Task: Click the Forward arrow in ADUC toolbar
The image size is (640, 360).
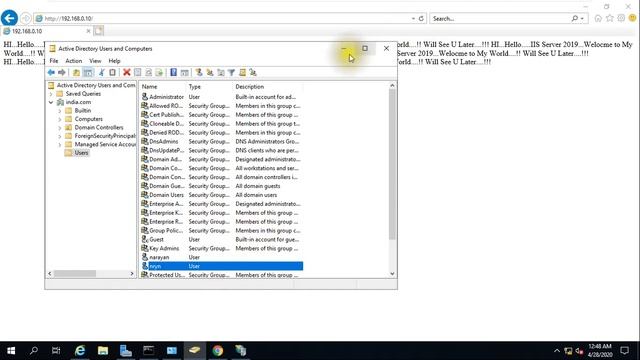Action: (62, 73)
